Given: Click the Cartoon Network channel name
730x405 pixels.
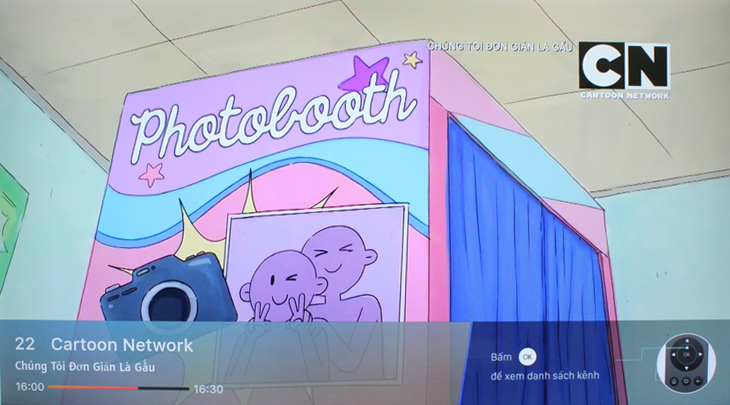Looking at the screenshot, I should (122, 345).
